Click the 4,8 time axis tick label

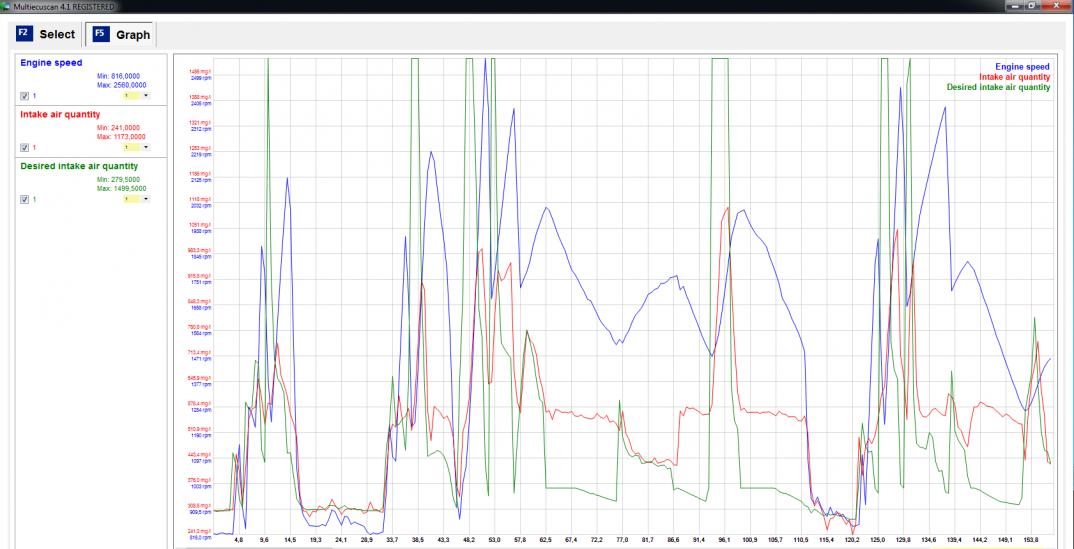238,540
